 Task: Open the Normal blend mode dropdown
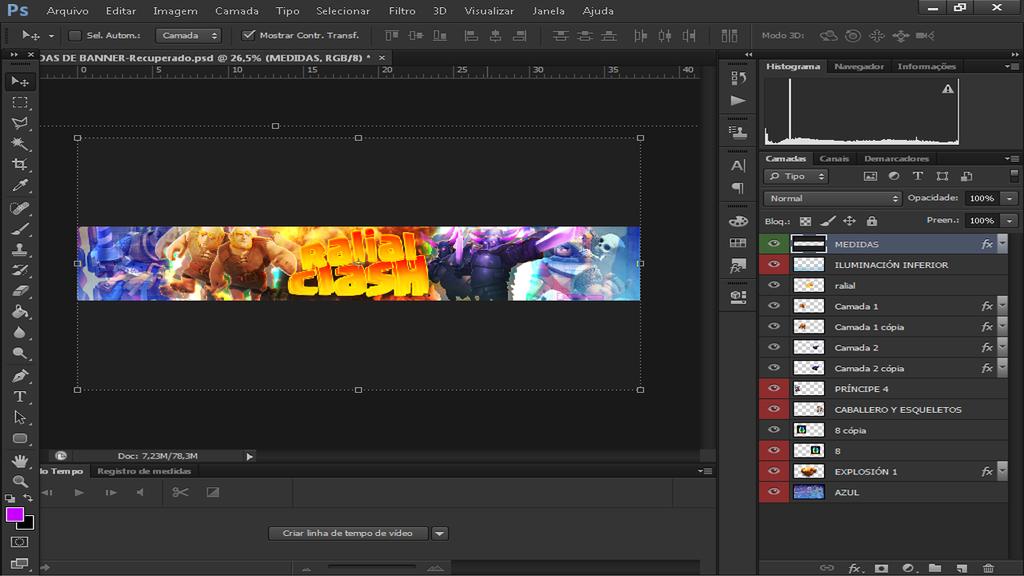(x=833, y=198)
